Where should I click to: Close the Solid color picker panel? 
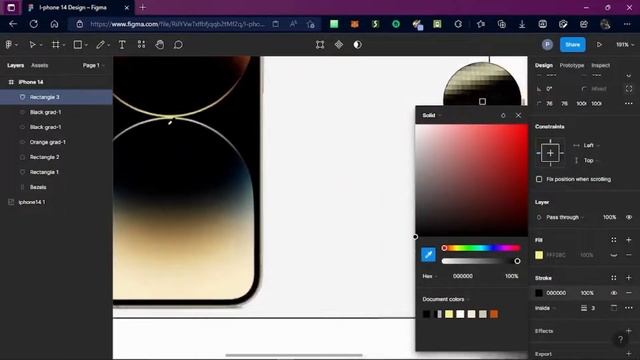click(518, 116)
